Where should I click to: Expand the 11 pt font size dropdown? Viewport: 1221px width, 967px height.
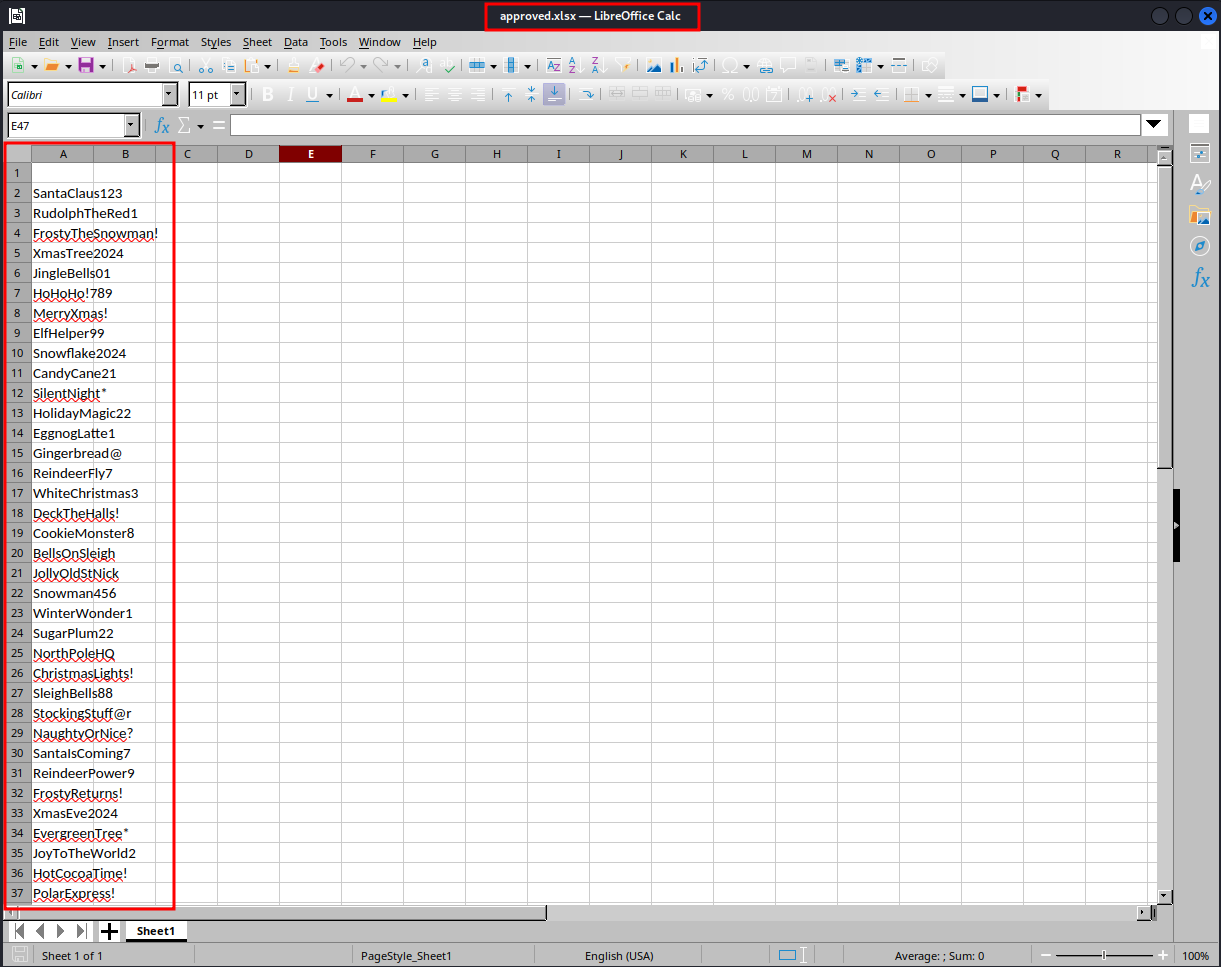tap(237, 95)
